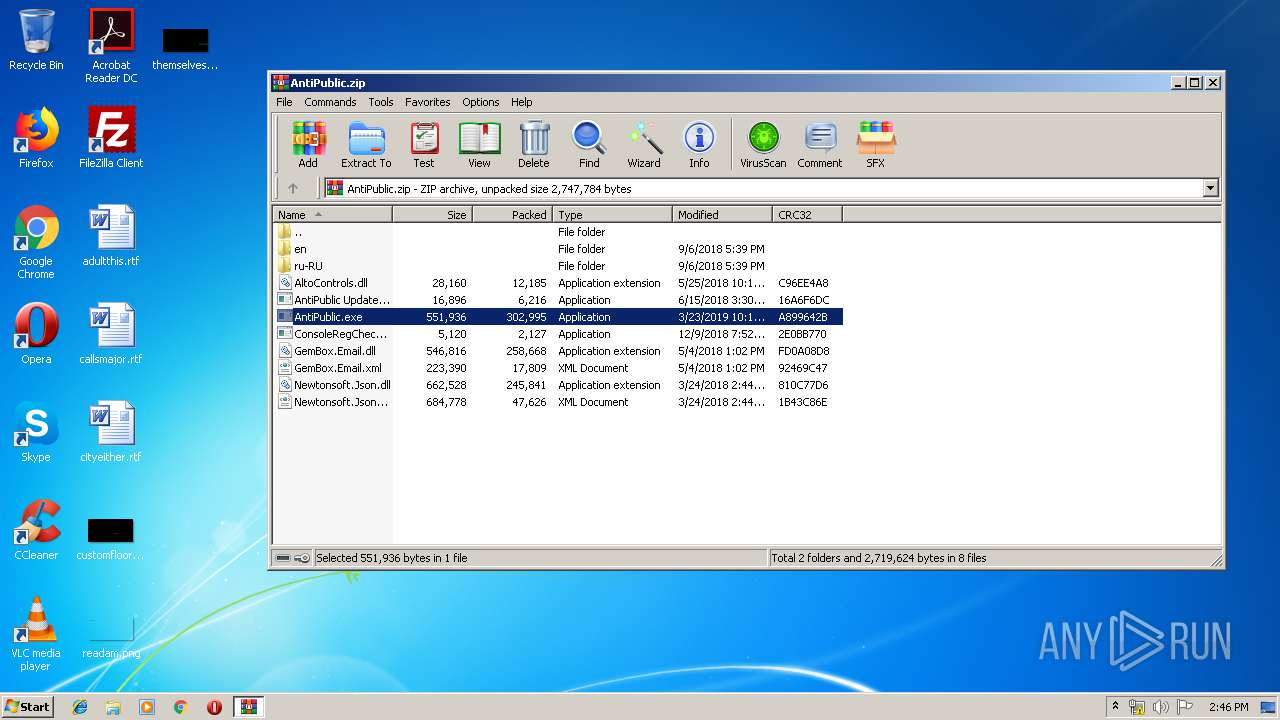Sort by the CRC32 column header

point(807,214)
